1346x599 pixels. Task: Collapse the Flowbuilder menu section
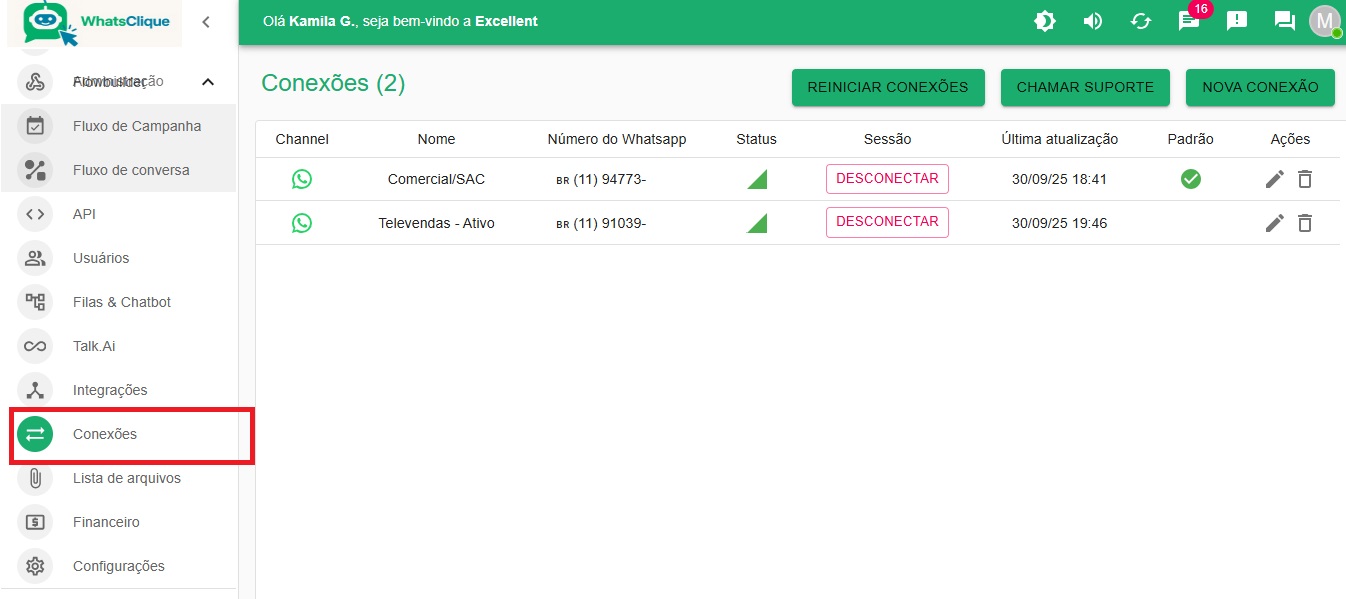208,82
